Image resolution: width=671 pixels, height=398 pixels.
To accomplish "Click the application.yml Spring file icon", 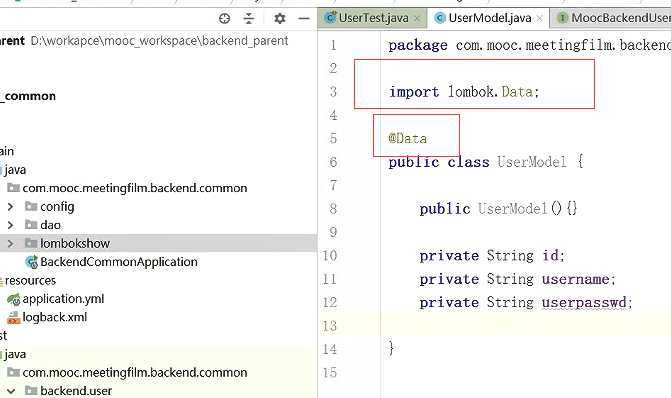I will (14, 299).
